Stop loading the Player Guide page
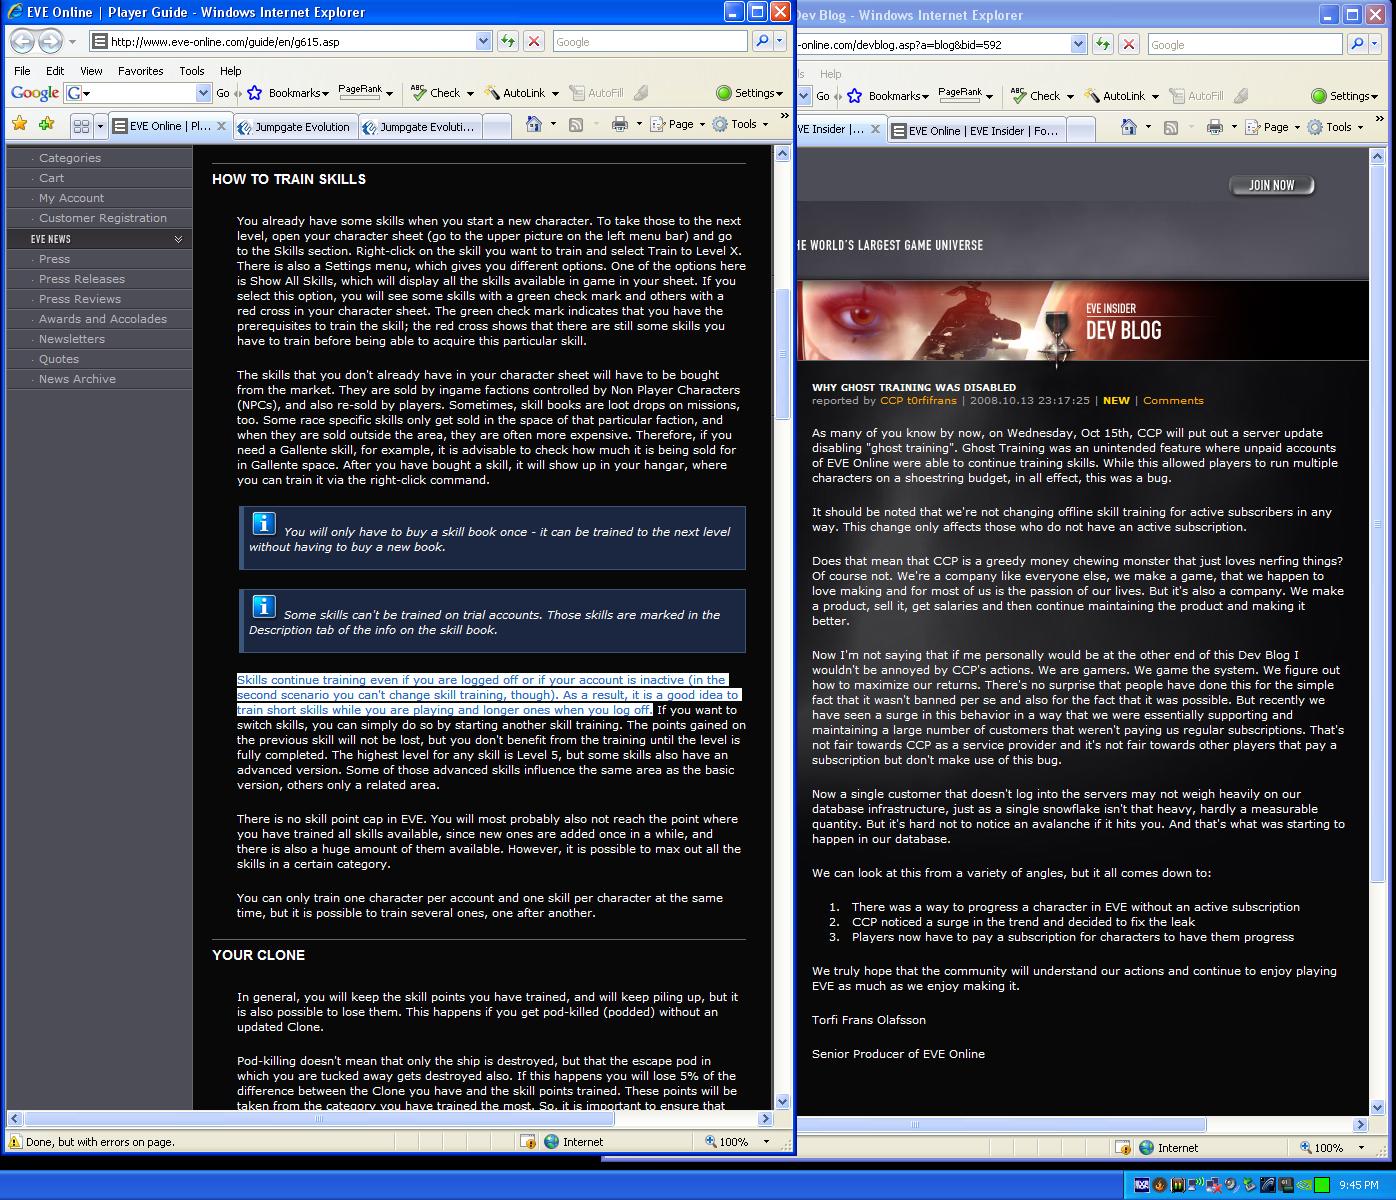The width and height of the screenshot is (1396, 1200). tap(534, 41)
